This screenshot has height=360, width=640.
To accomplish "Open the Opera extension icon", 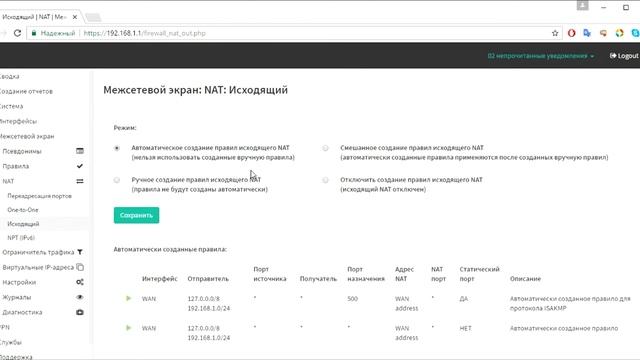I will (571, 33).
